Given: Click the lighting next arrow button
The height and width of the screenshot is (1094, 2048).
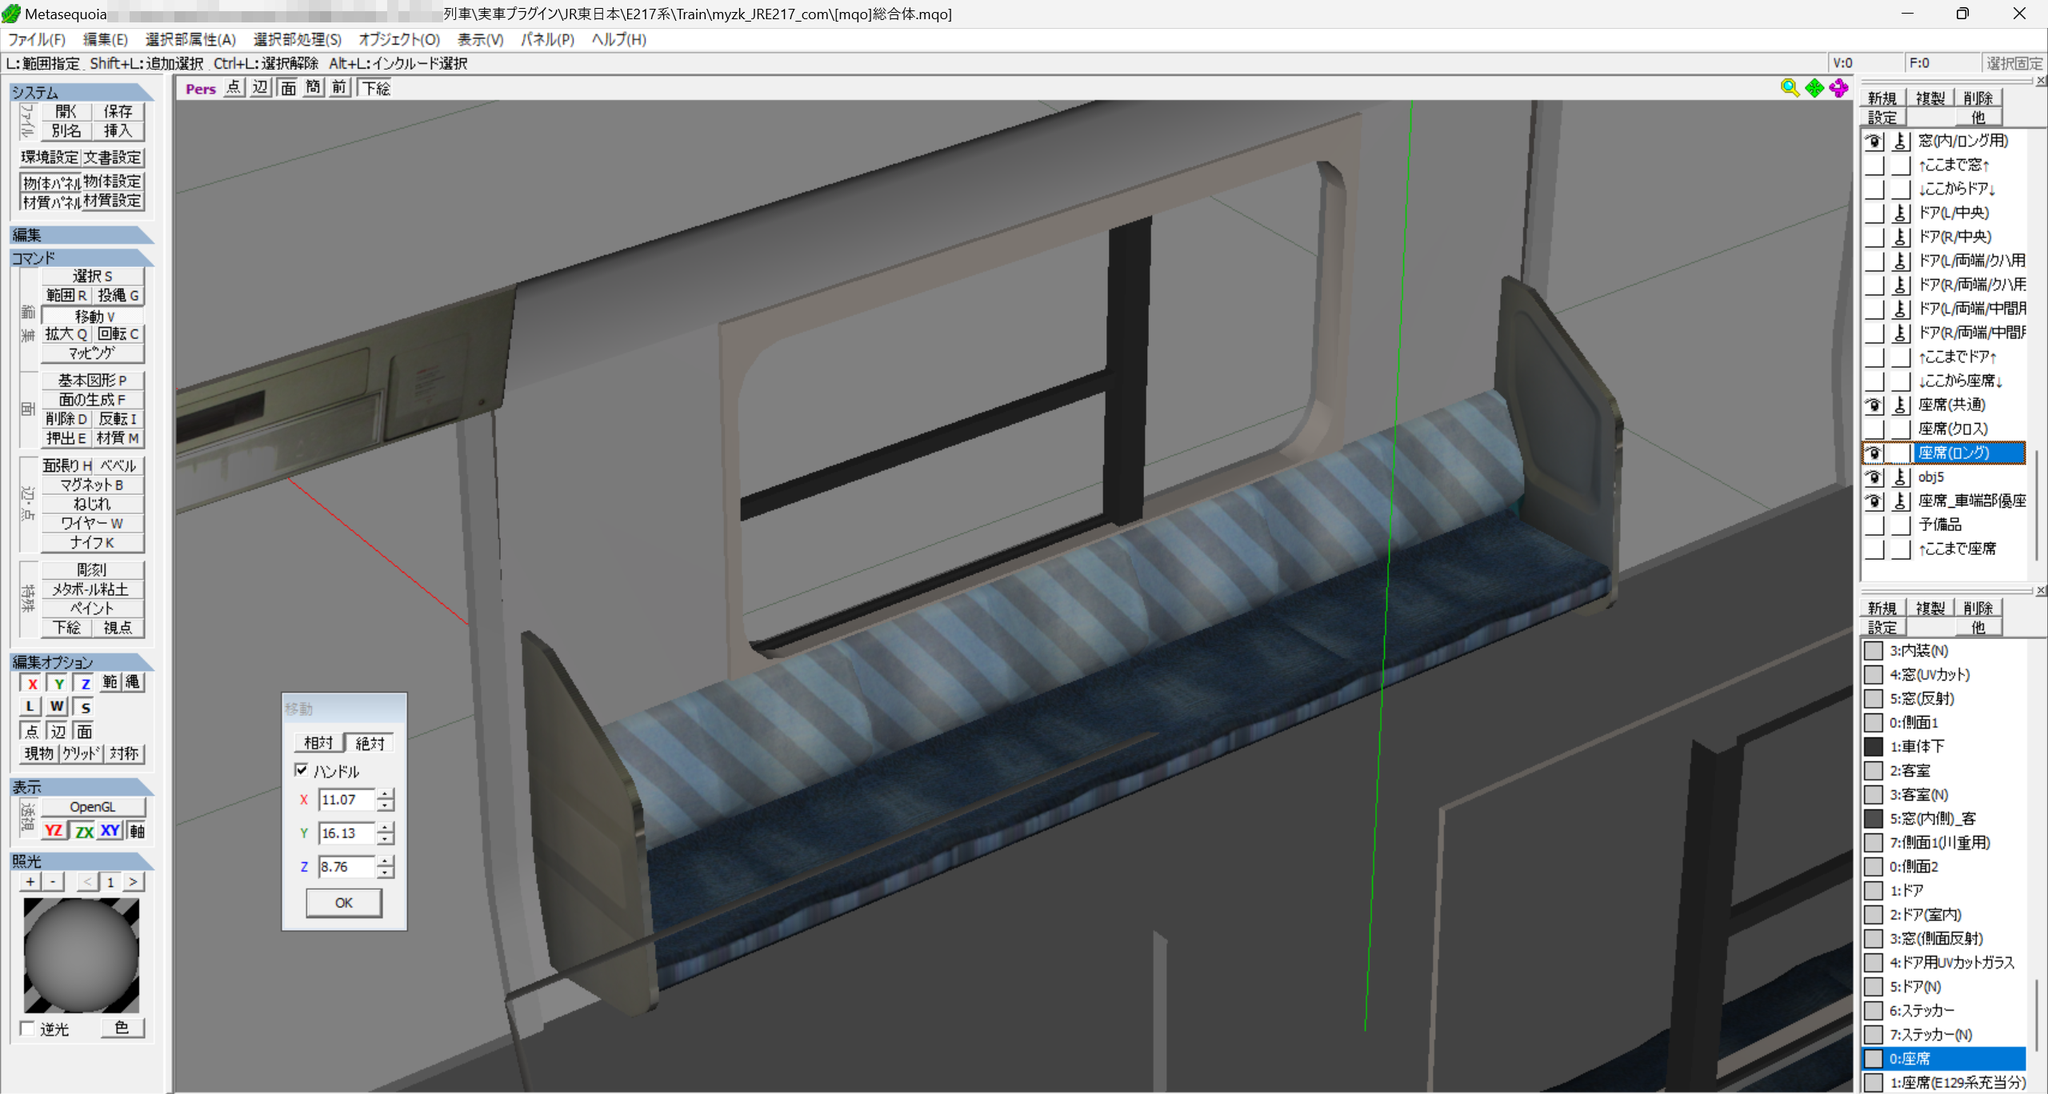Looking at the screenshot, I should point(133,881).
